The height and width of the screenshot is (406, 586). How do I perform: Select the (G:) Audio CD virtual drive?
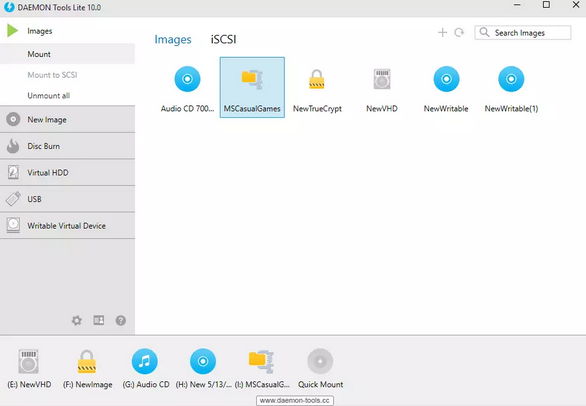point(145,361)
